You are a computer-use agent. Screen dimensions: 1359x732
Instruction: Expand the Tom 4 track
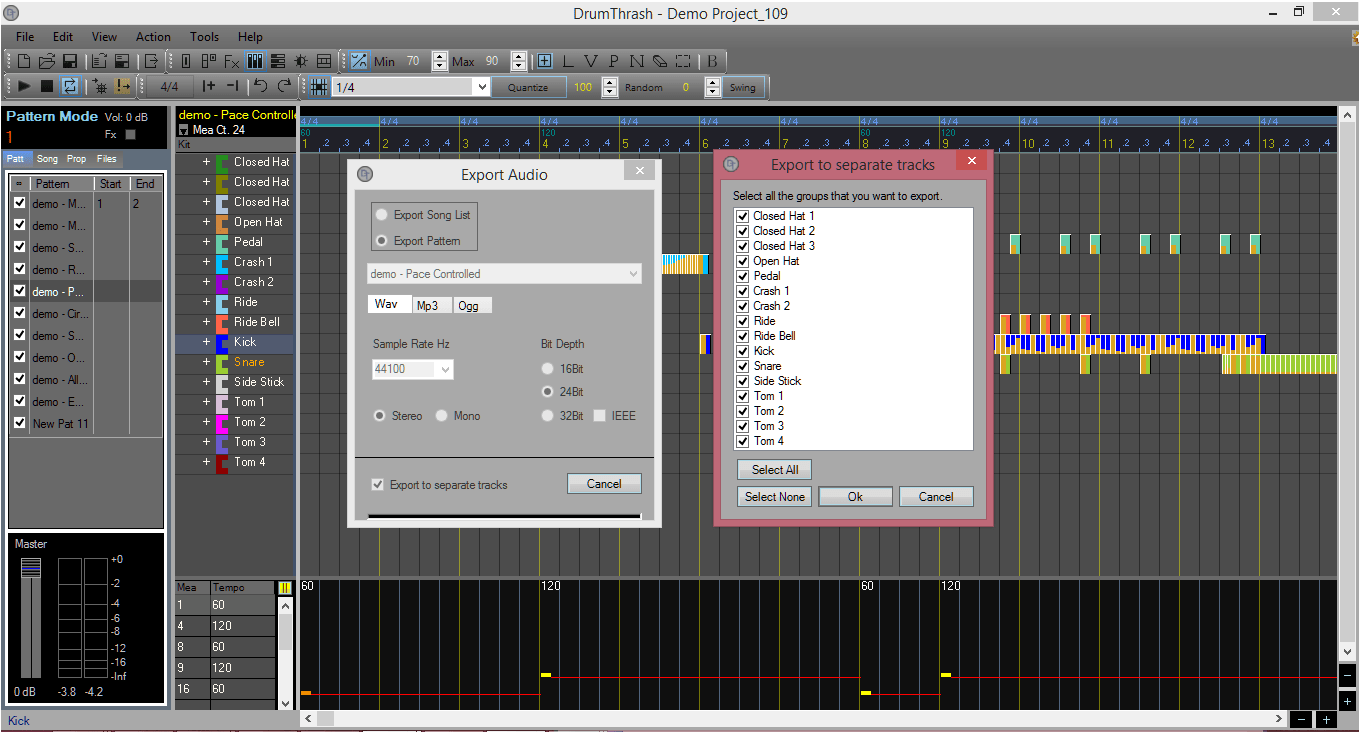click(207, 462)
